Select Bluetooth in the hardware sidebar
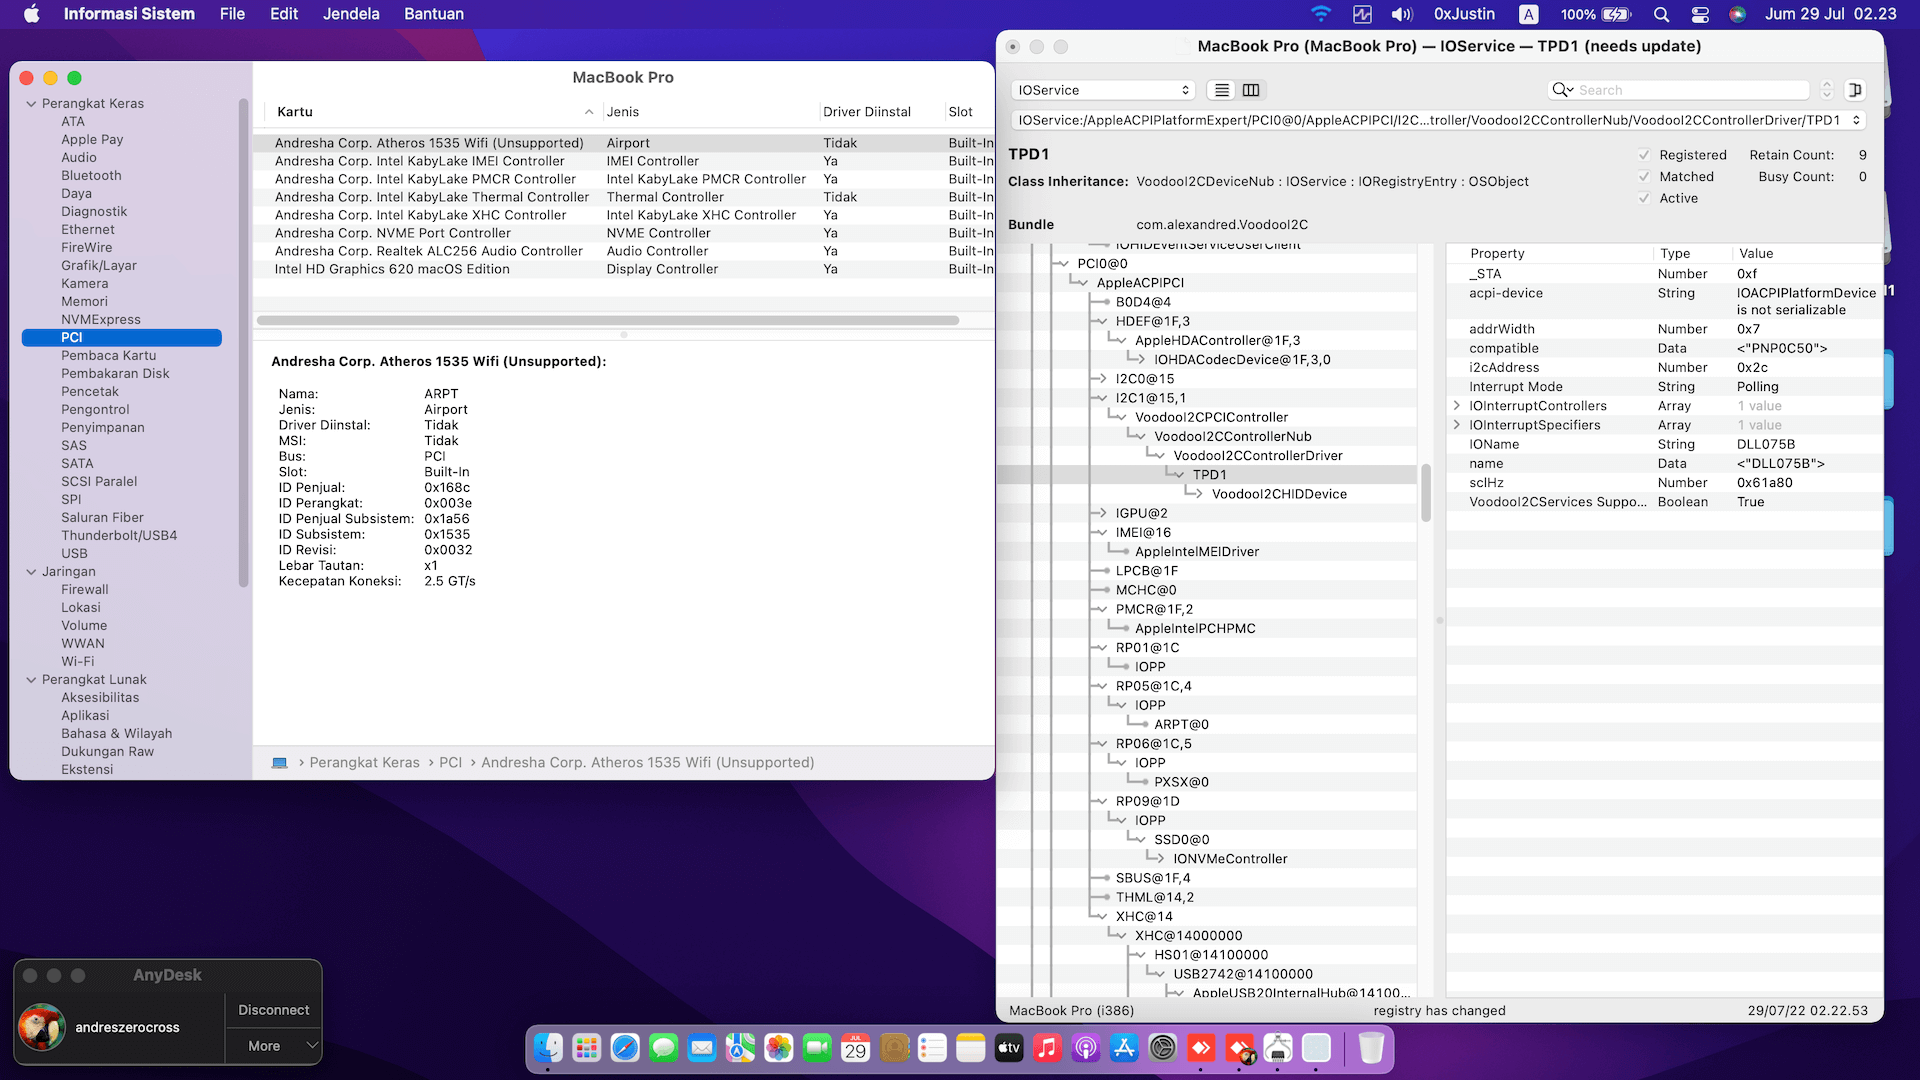 click(91, 176)
